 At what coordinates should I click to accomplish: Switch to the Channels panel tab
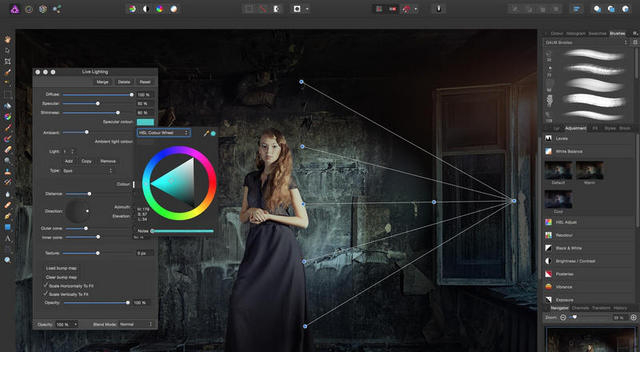[580, 308]
